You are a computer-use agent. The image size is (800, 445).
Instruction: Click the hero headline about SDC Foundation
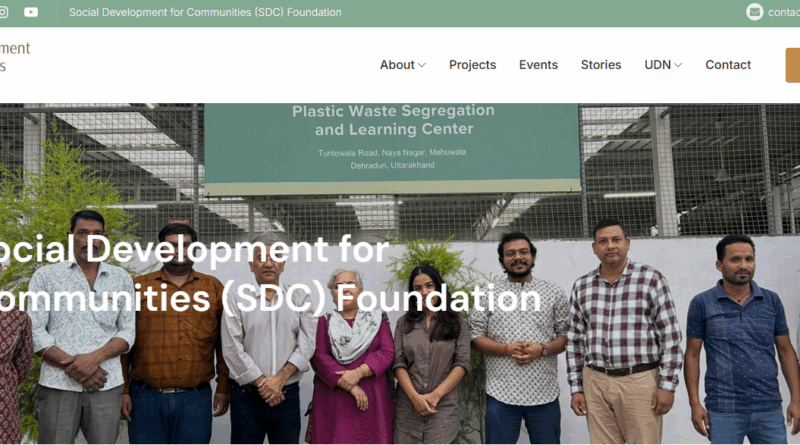pos(270,274)
